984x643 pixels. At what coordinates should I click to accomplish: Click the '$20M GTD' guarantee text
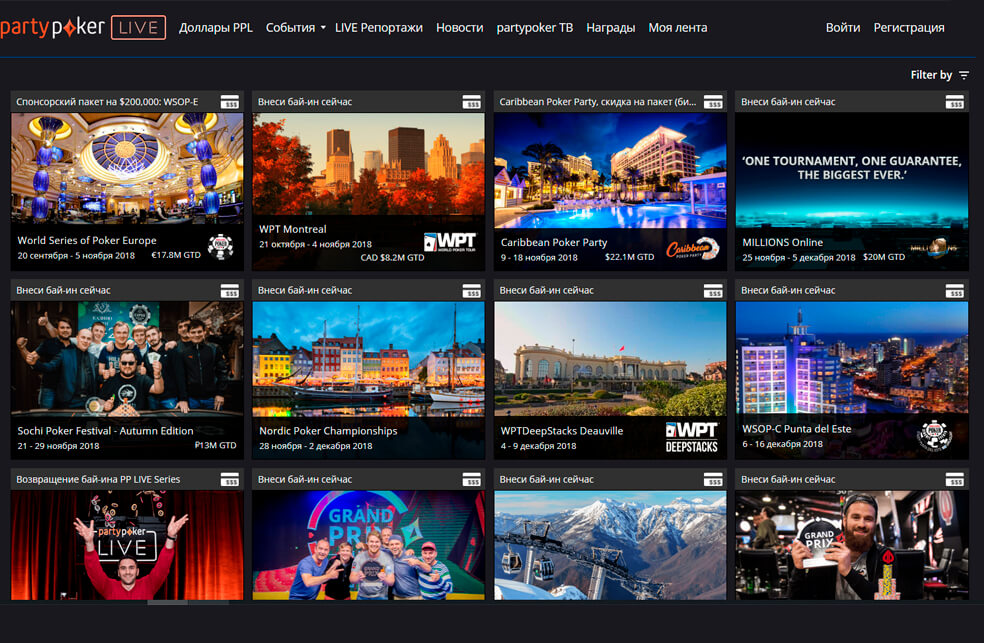coord(884,257)
